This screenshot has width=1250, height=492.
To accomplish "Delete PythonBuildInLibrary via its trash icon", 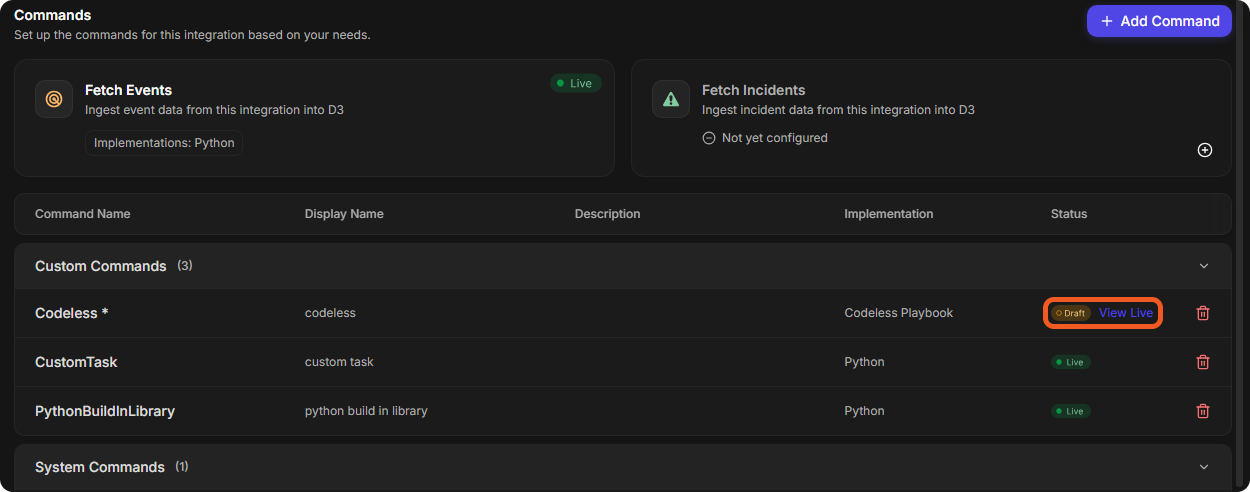I will click(1203, 411).
